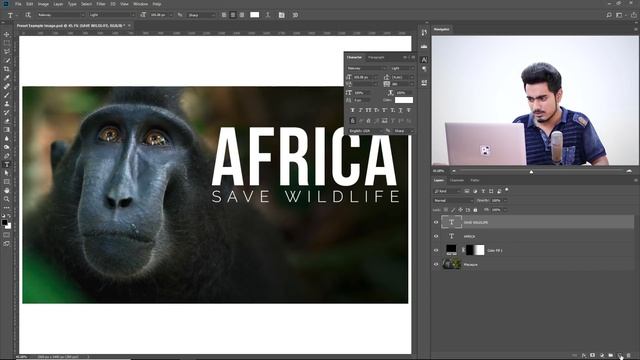Select the Zoom tool

click(x=7, y=199)
